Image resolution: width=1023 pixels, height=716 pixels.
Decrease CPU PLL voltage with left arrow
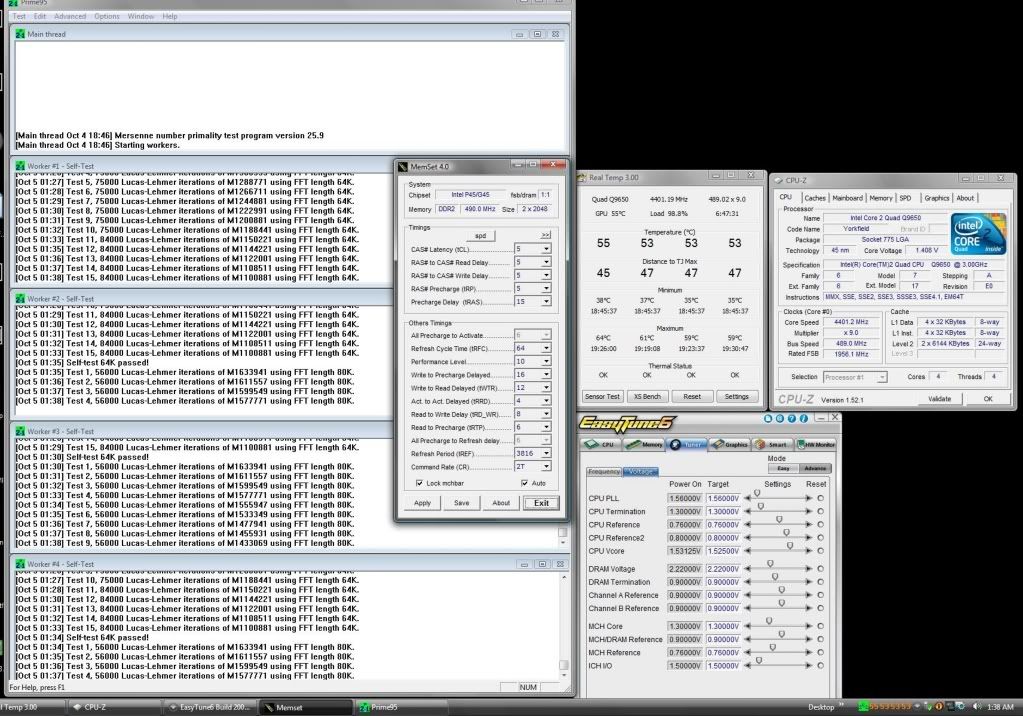[x=748, y=498]
